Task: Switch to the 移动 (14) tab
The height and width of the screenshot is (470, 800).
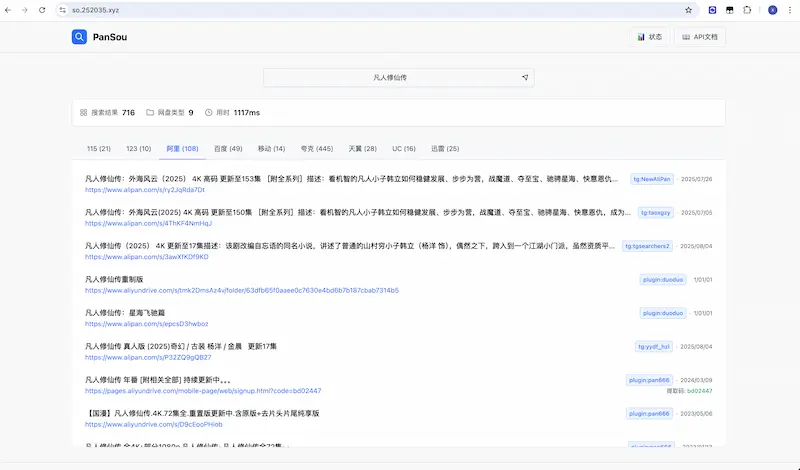Action: 271,149
